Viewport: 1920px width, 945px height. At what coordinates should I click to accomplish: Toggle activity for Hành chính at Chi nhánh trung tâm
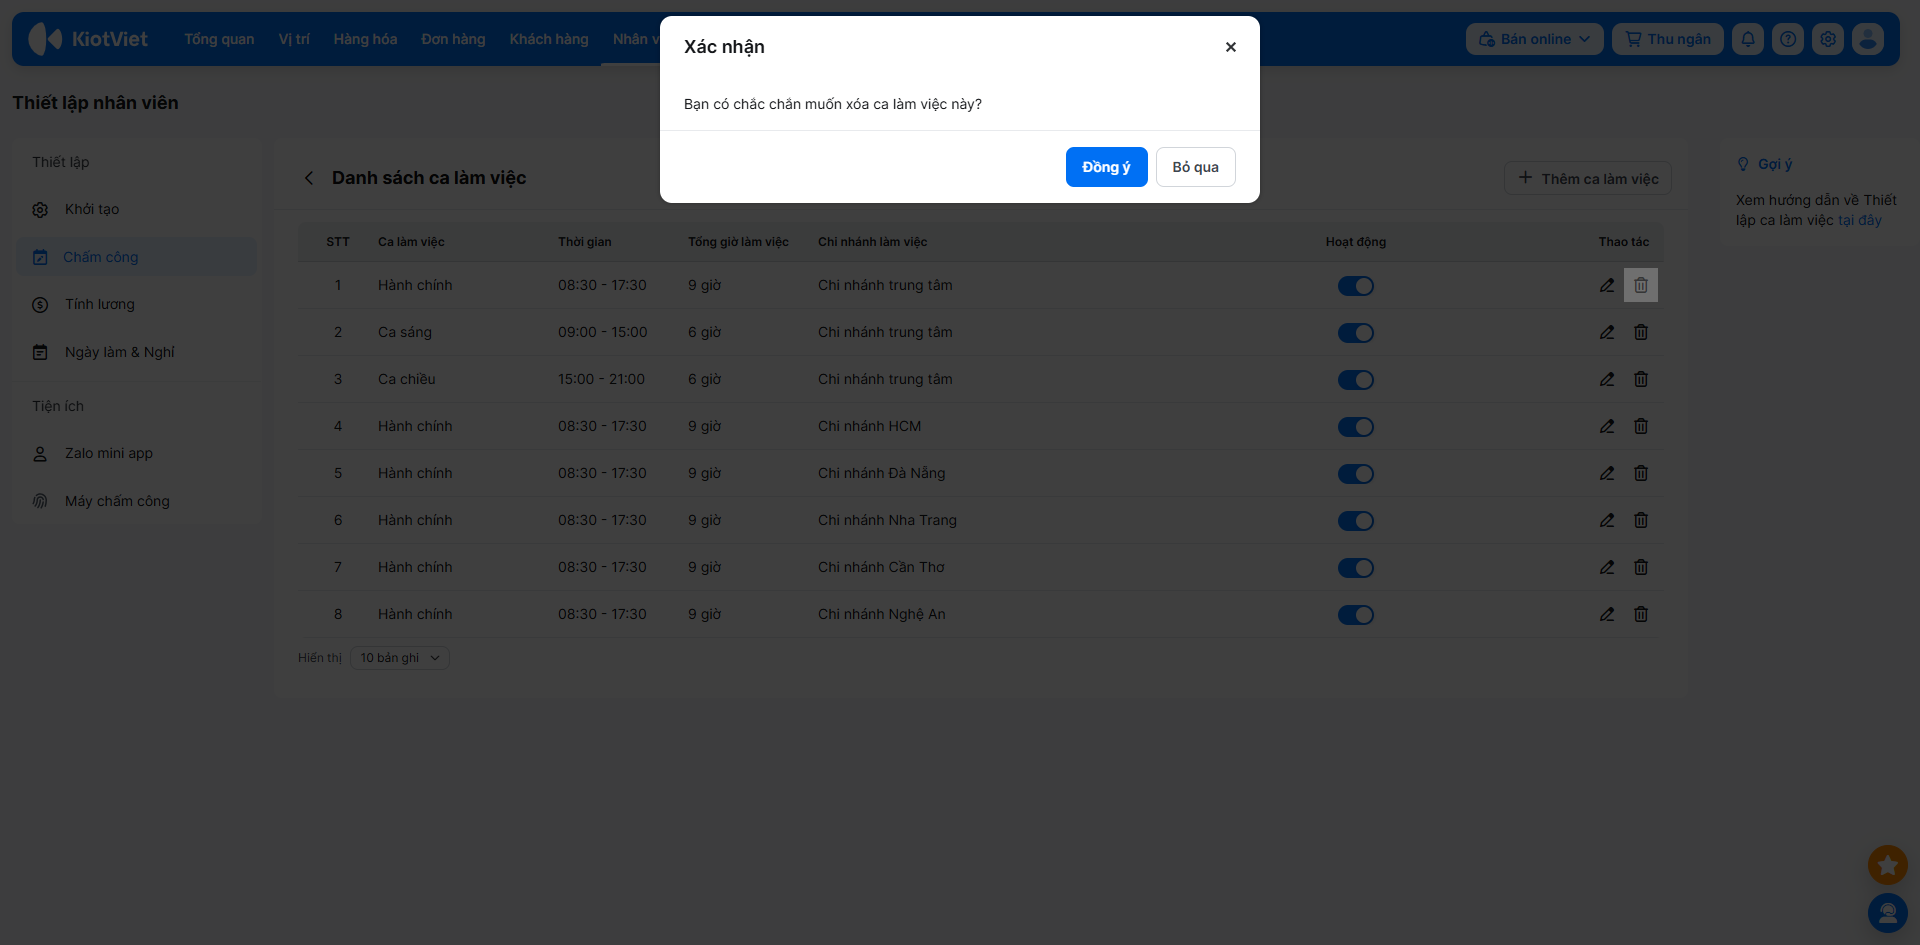pyautogui.click(x=1356, y=286)
